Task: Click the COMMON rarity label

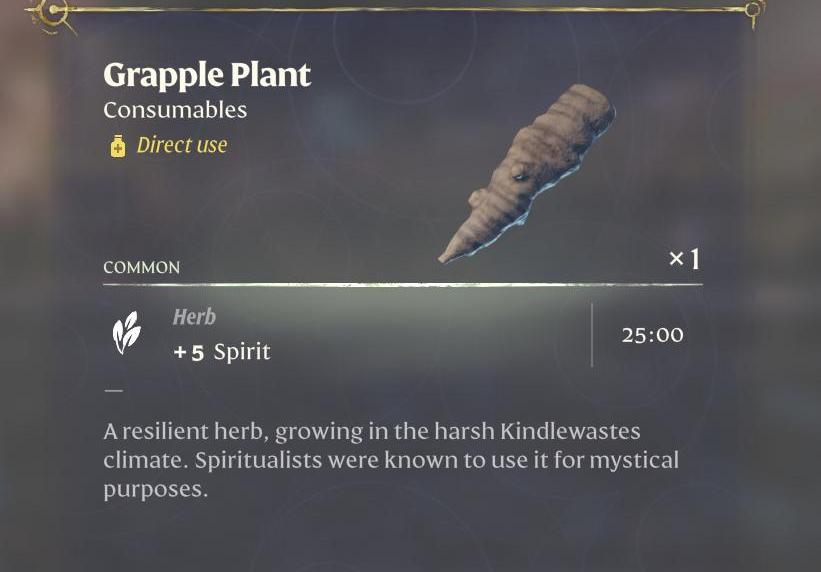Action: point(142,268)
